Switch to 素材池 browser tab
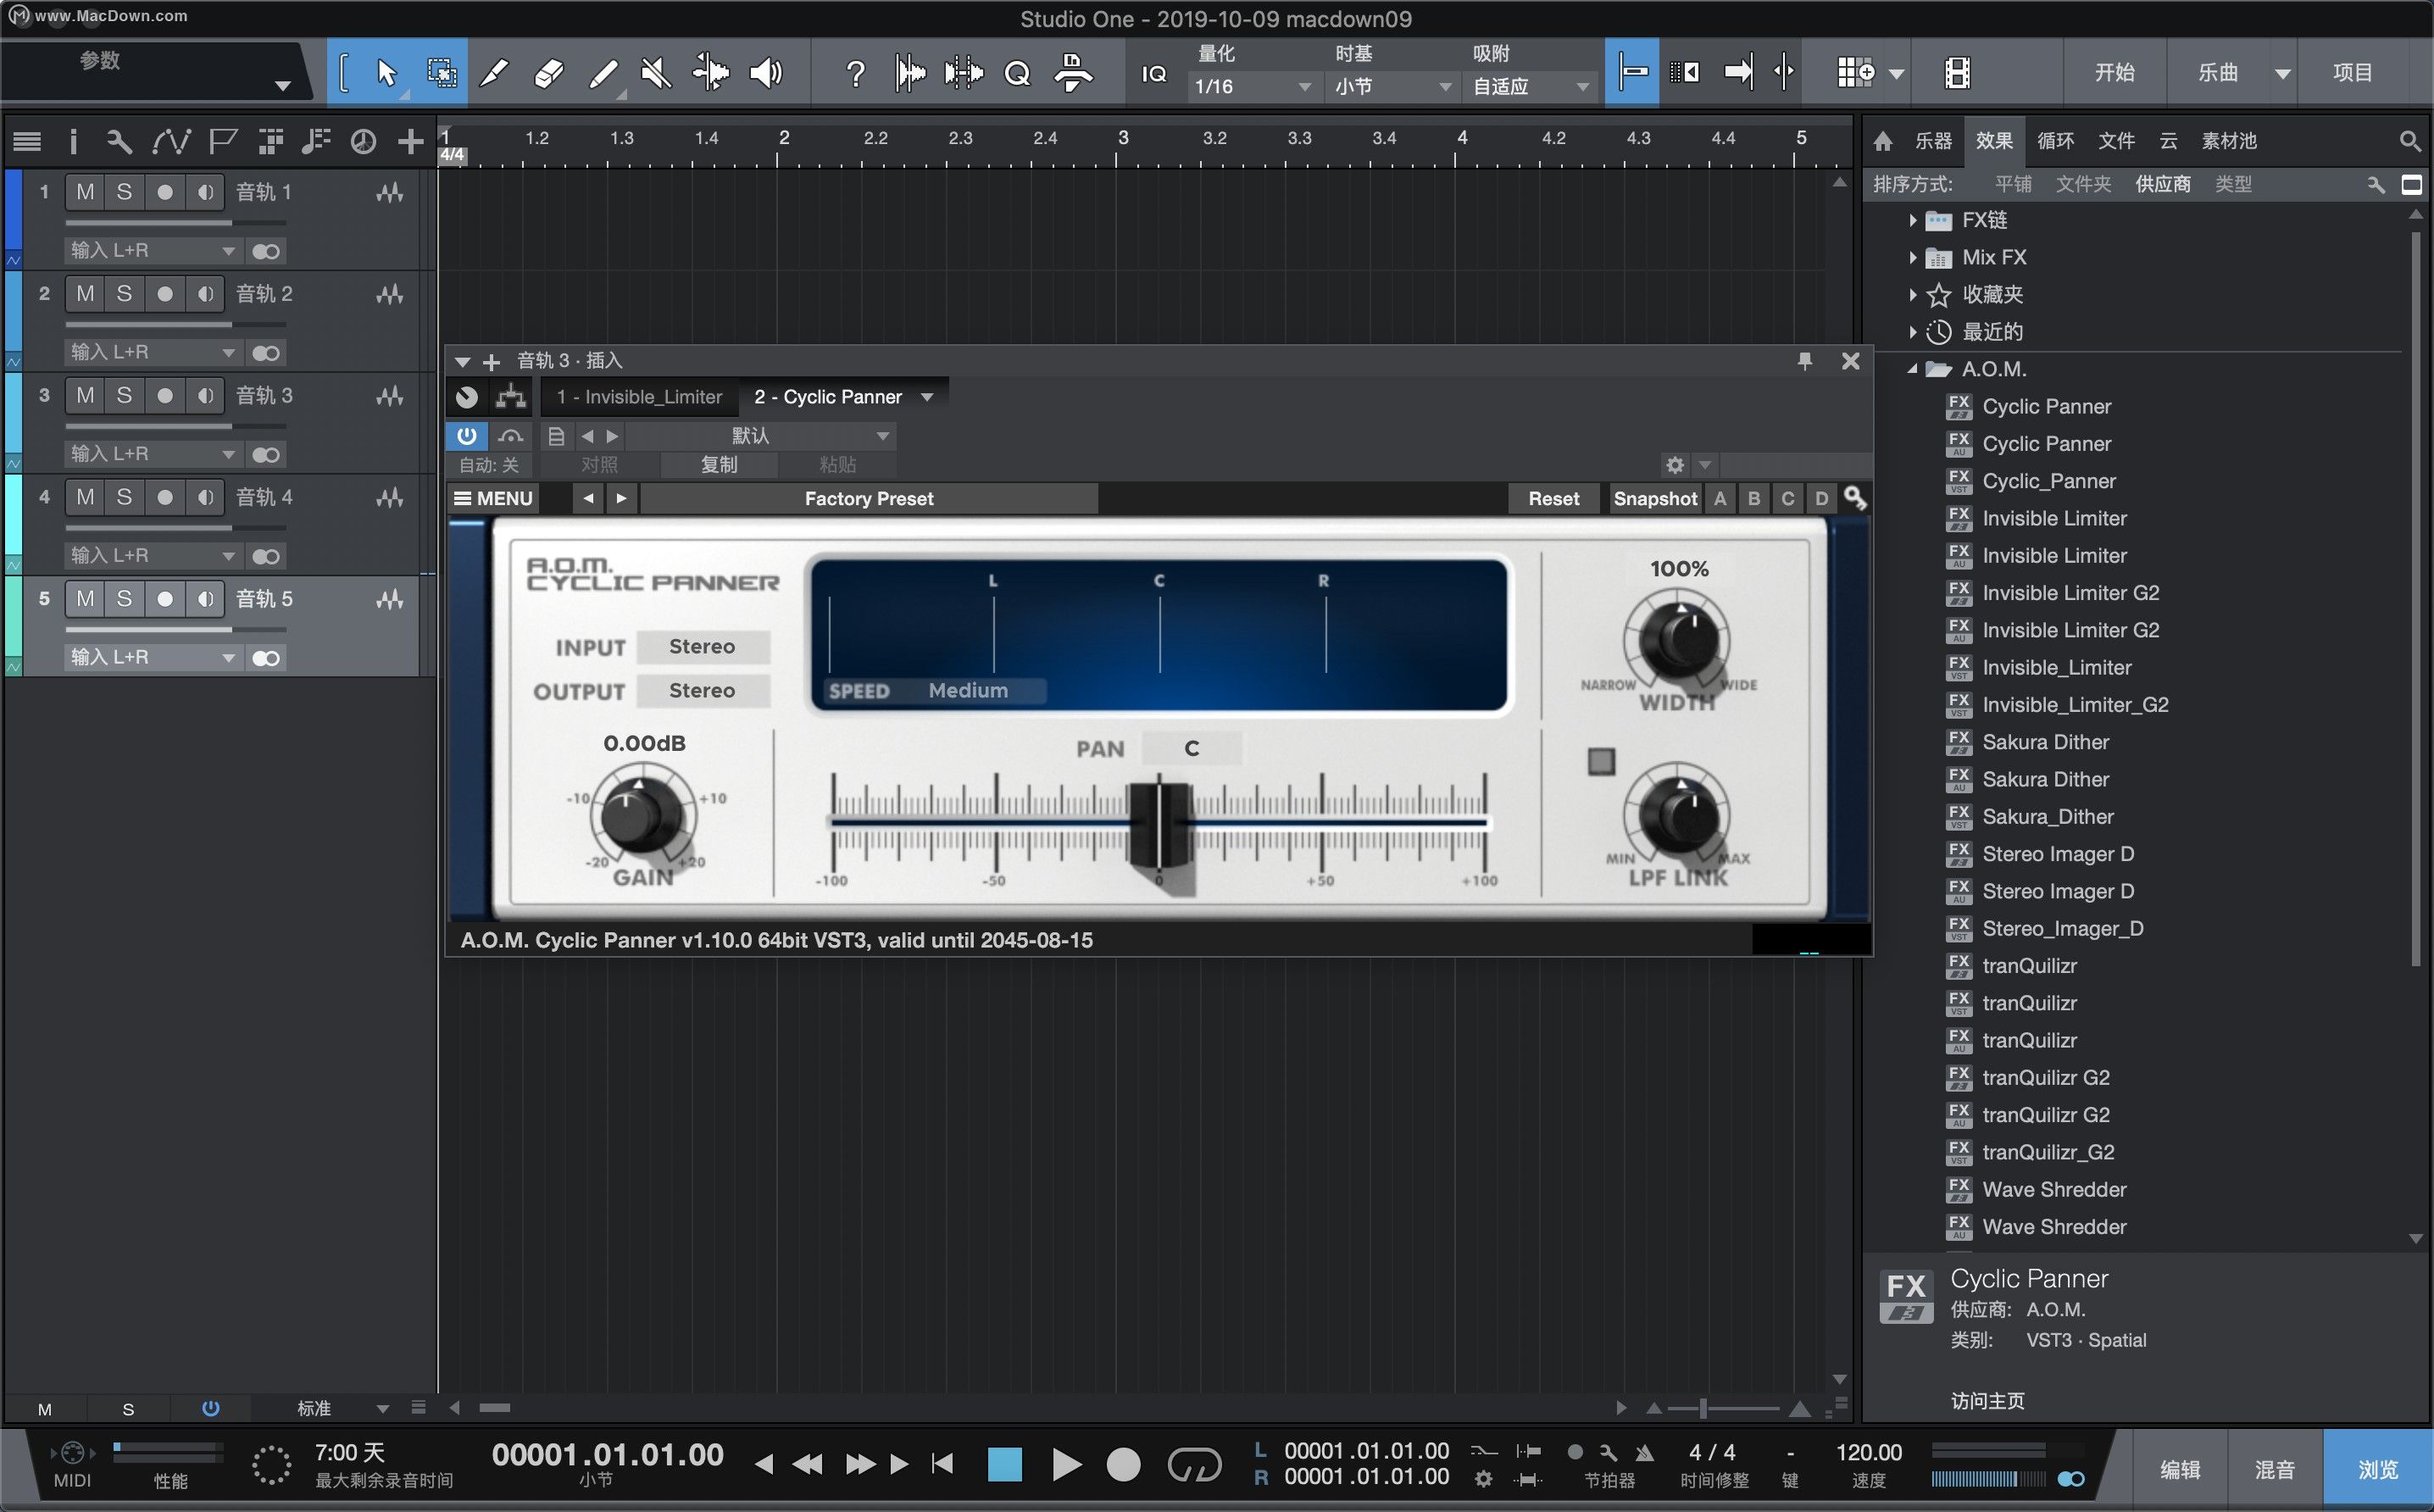Image resolution: width=2434 pixels, height=1512 pixels. [2228, 141]
